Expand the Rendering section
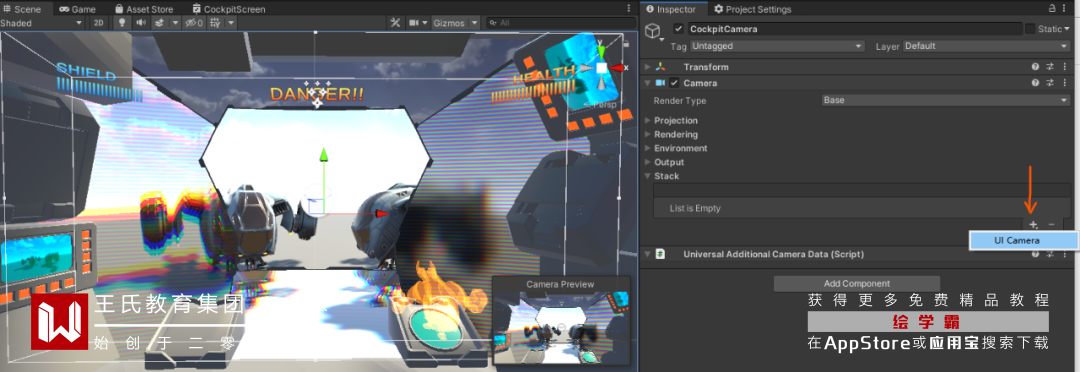This screenshot has width=1080, height=372. pos(647,134)
